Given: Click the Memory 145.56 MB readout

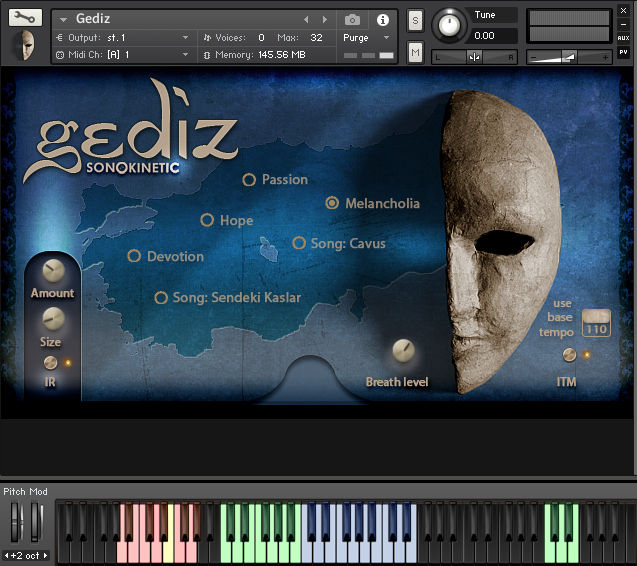Looking at the screenshot, I should (x=282, y=54).
